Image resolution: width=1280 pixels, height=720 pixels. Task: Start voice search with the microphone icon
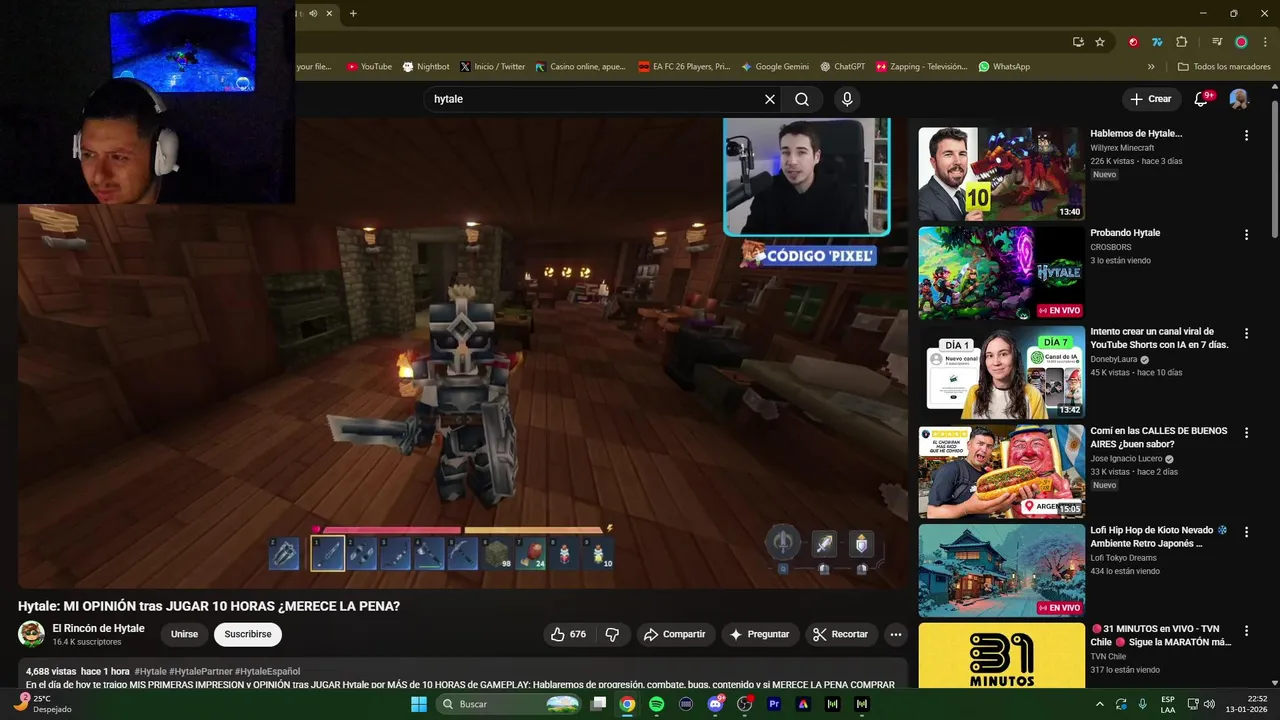click(847, 99)
